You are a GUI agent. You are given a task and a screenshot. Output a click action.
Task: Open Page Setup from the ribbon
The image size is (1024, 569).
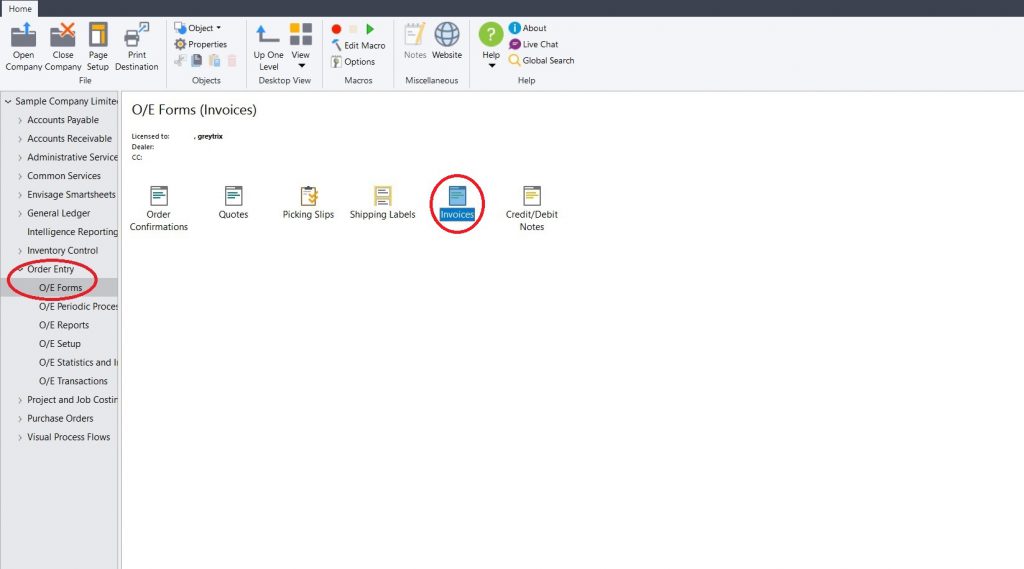98,46
